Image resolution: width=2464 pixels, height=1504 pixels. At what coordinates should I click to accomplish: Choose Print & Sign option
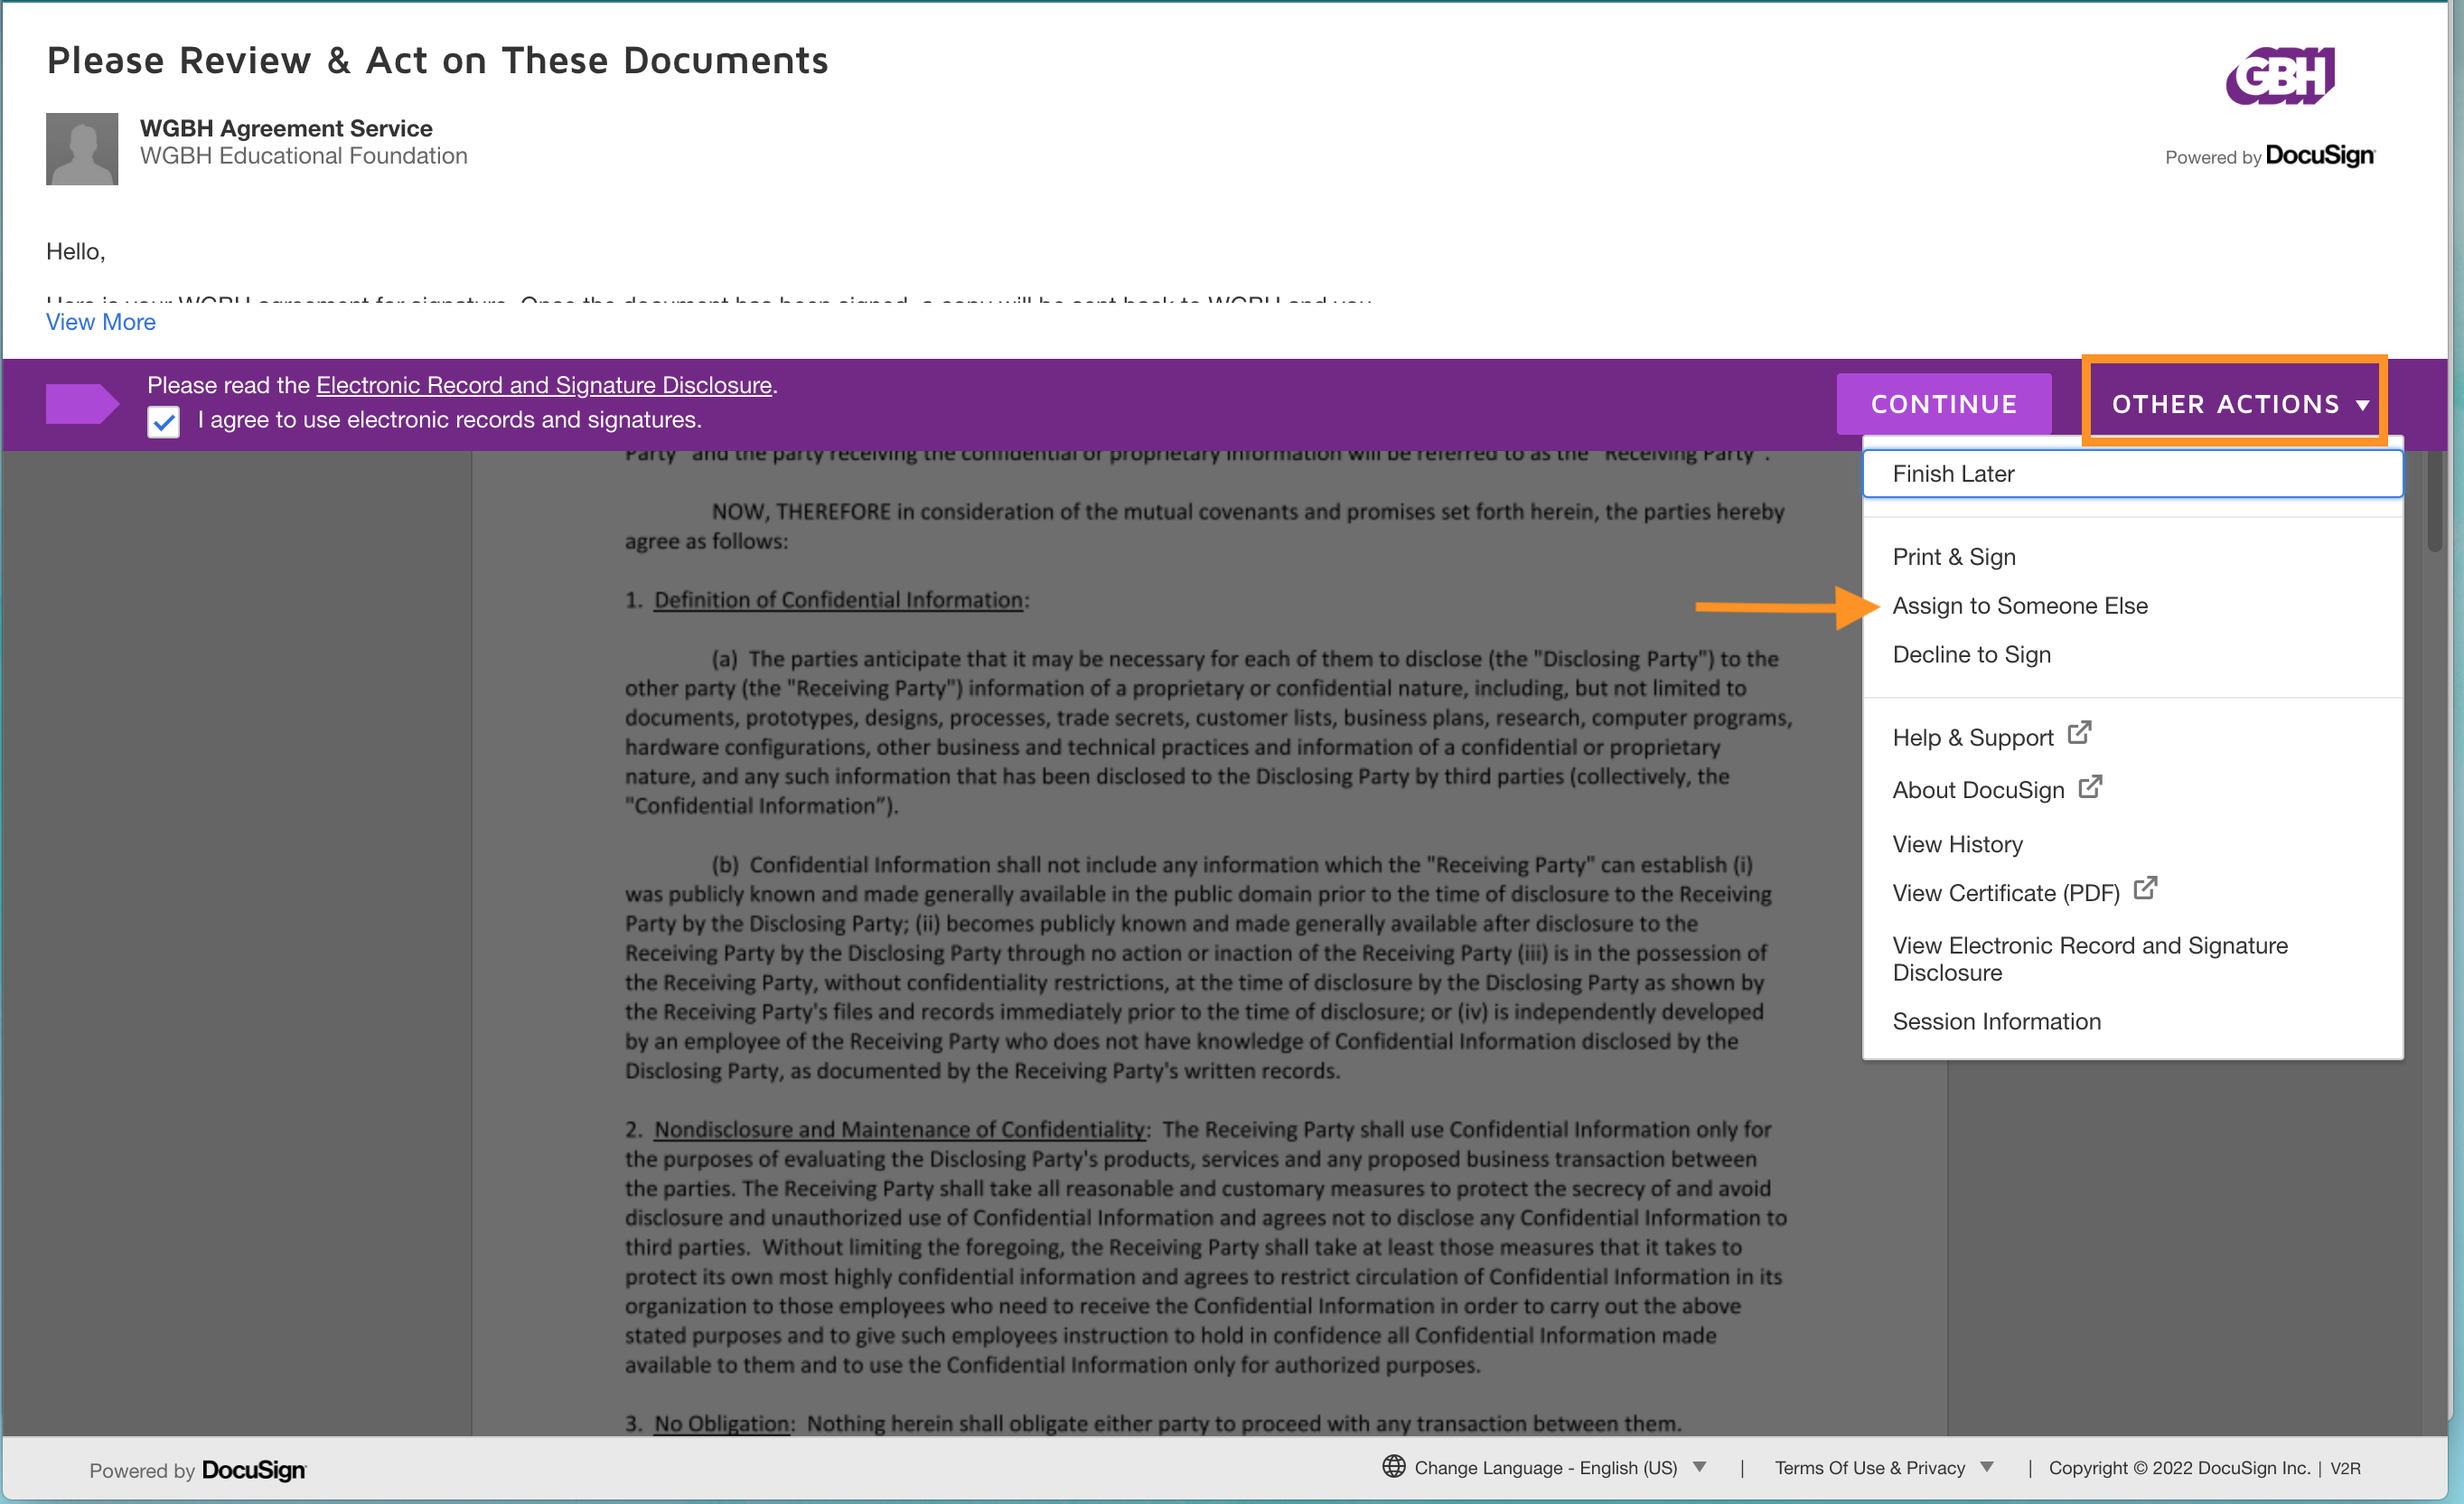pos(1954,557)
